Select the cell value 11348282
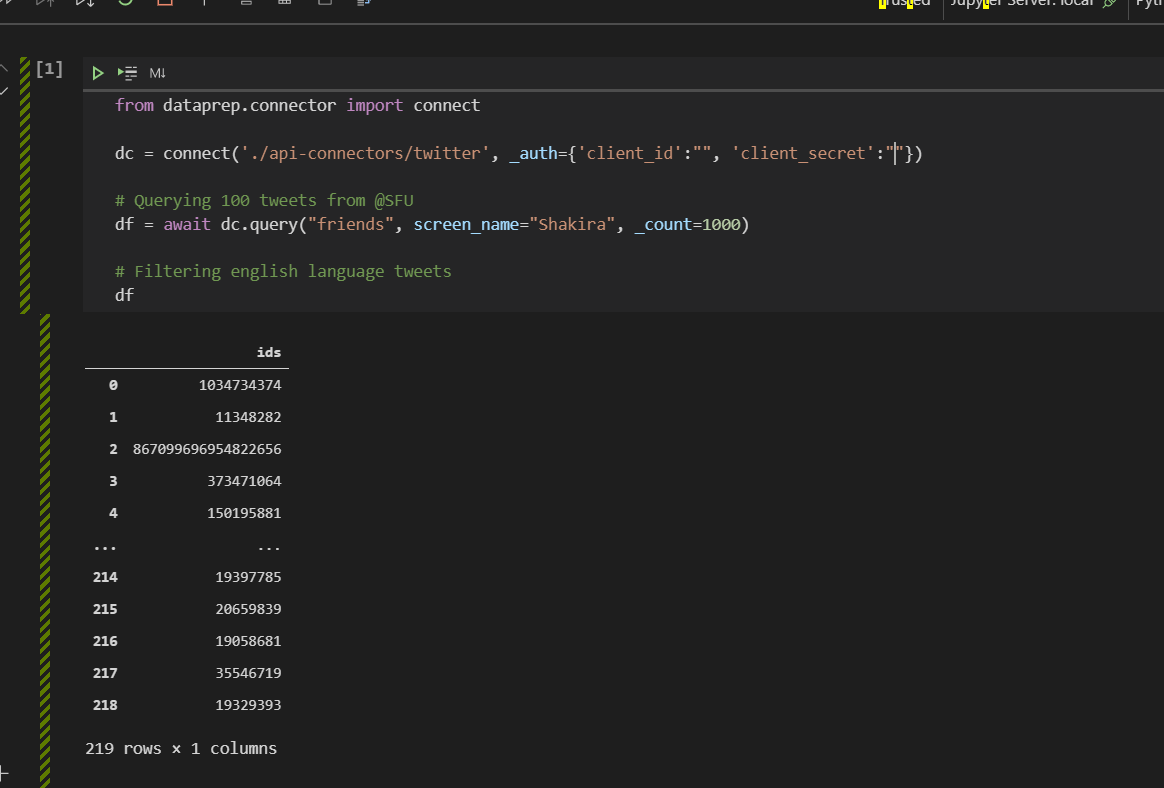Image resolution: width=1164 pixels, height=788 pixels. click(248, 417)
